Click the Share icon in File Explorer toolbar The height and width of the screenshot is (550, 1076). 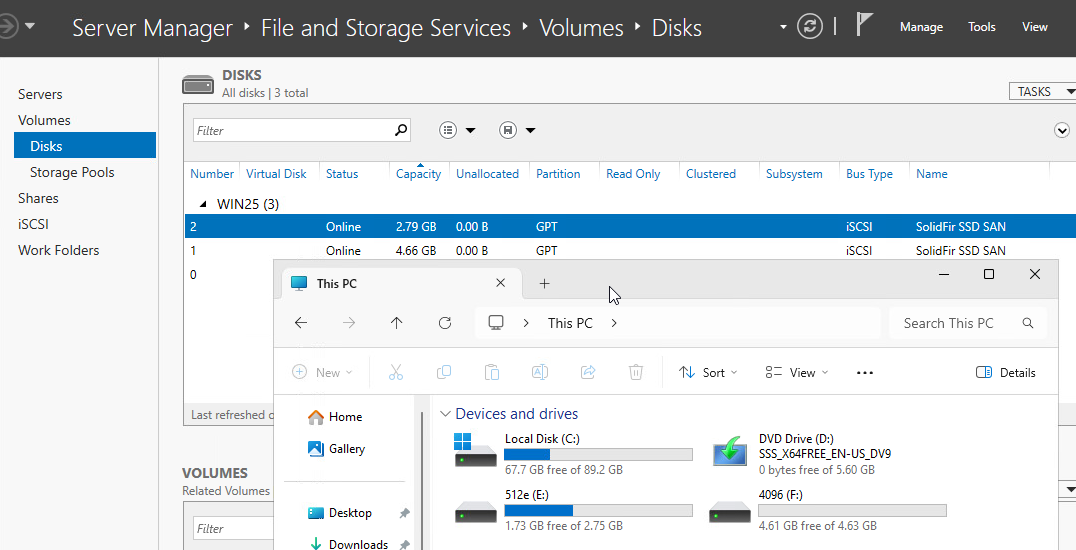588,372
